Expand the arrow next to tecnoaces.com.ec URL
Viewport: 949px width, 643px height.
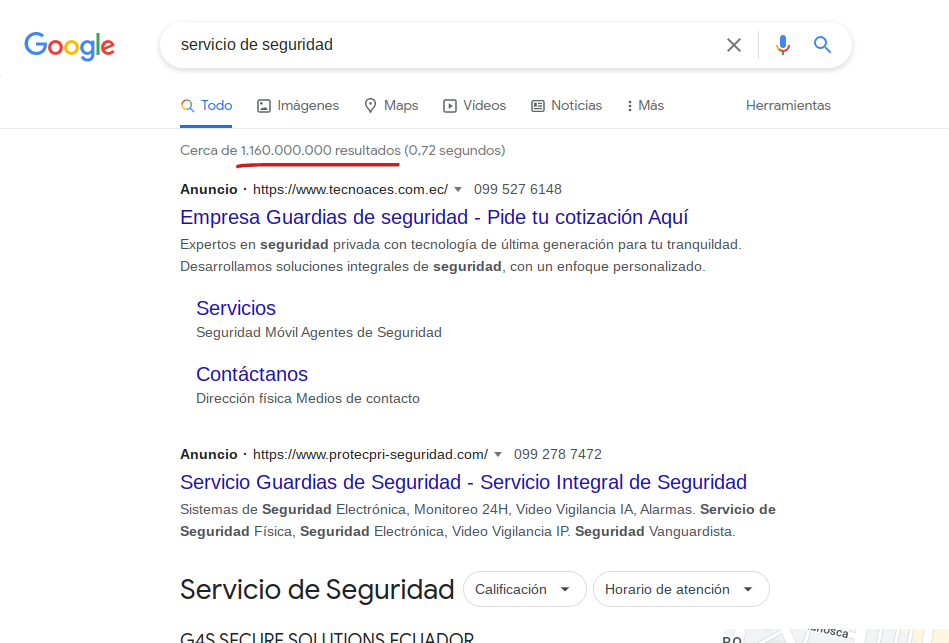click(x=458, y=190)
